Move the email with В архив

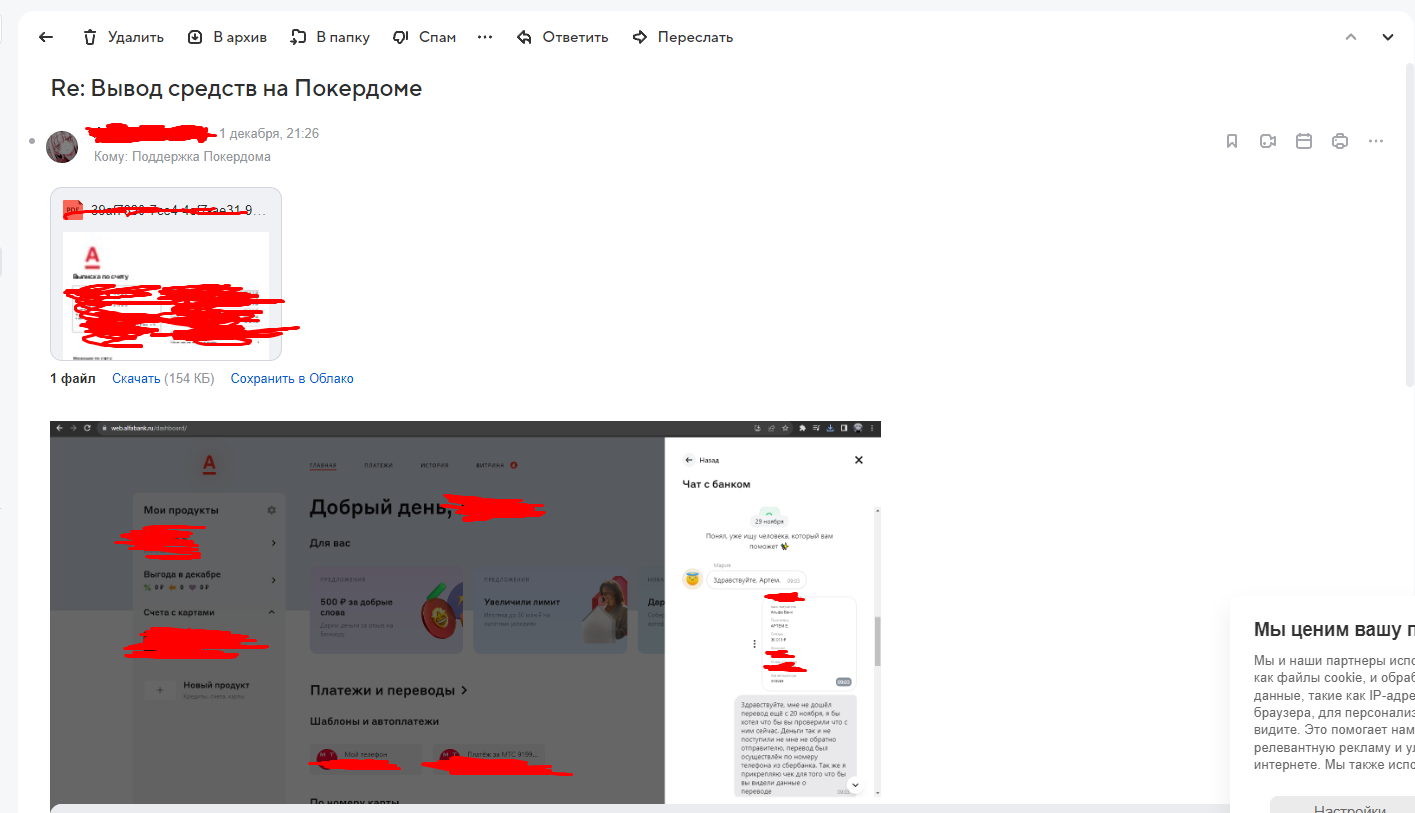(227, 37)
